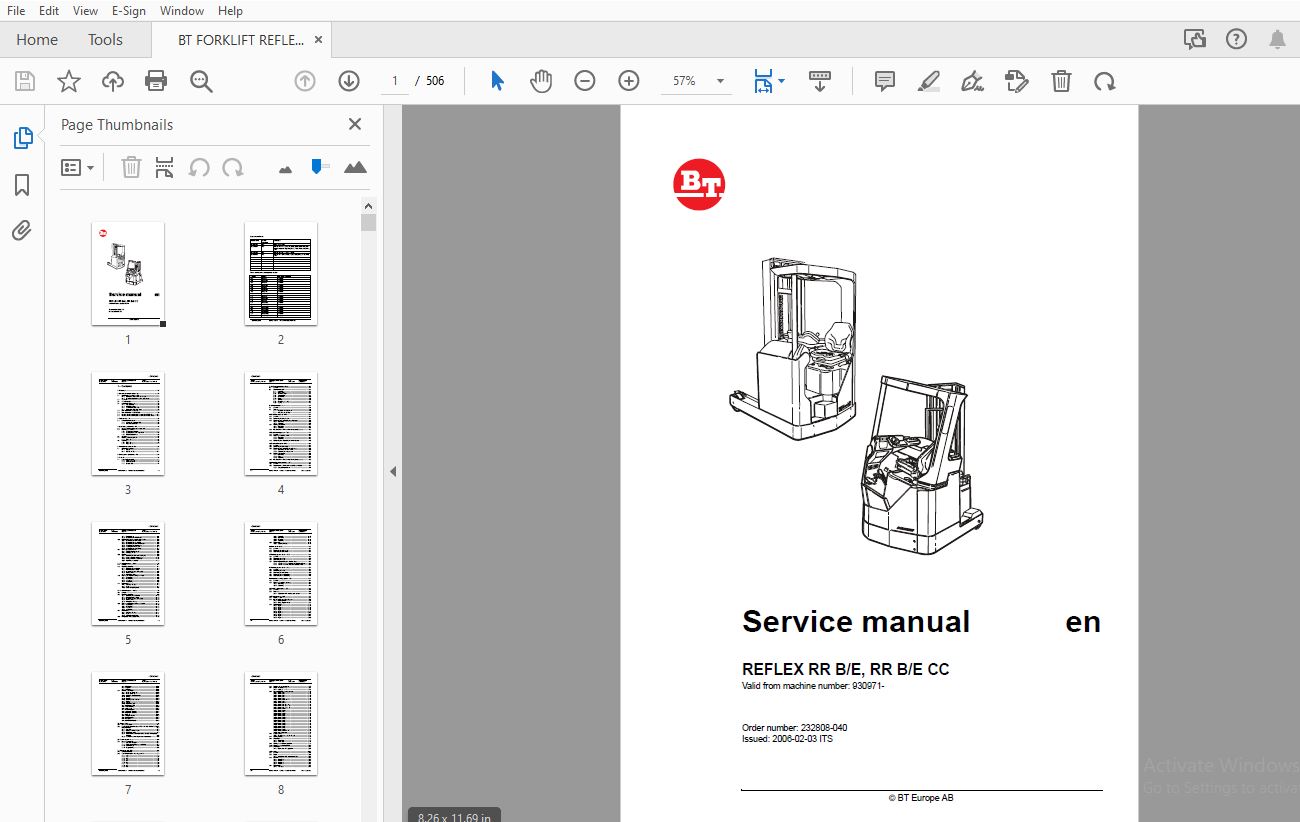The image size is (1300, 822).
Task: Bookmark this file with star icon
Action: [x=69, y=81]
